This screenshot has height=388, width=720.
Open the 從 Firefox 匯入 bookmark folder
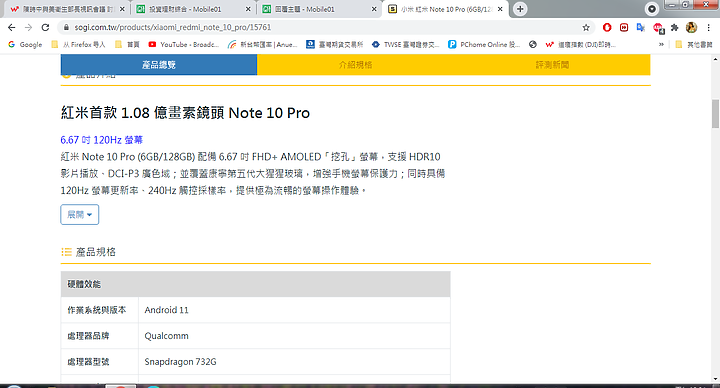[x=79, y=45]
